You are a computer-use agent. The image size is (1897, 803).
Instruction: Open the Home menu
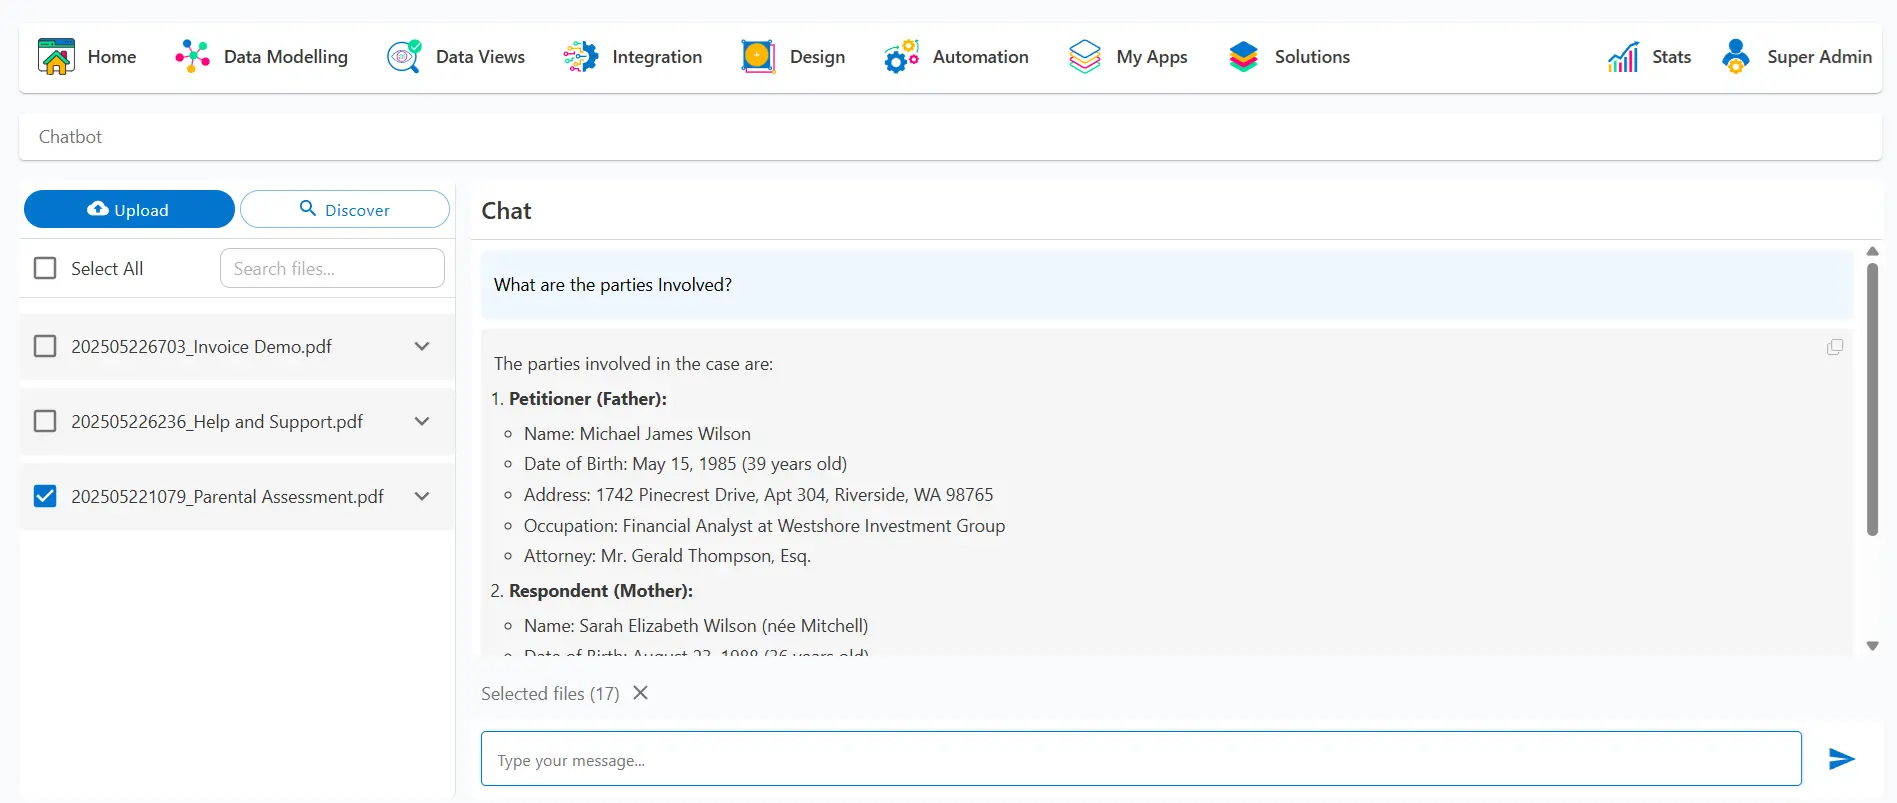(112, 57)
